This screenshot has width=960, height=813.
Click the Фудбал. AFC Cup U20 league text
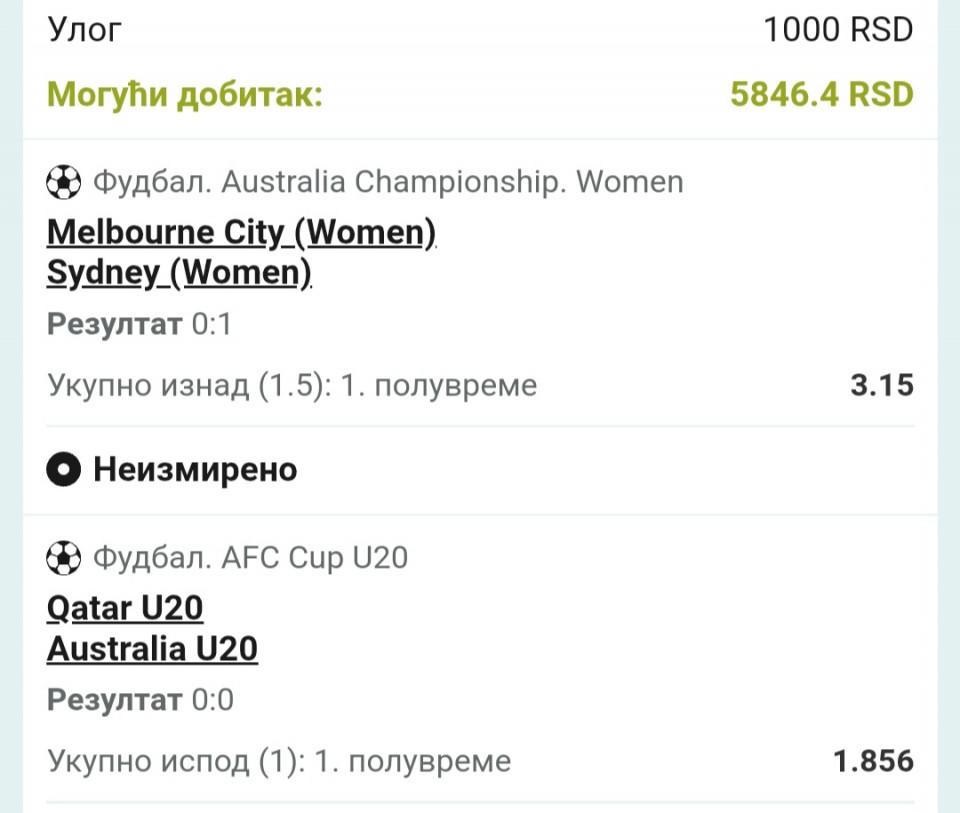pyautogui.click(x=250, y=558)
